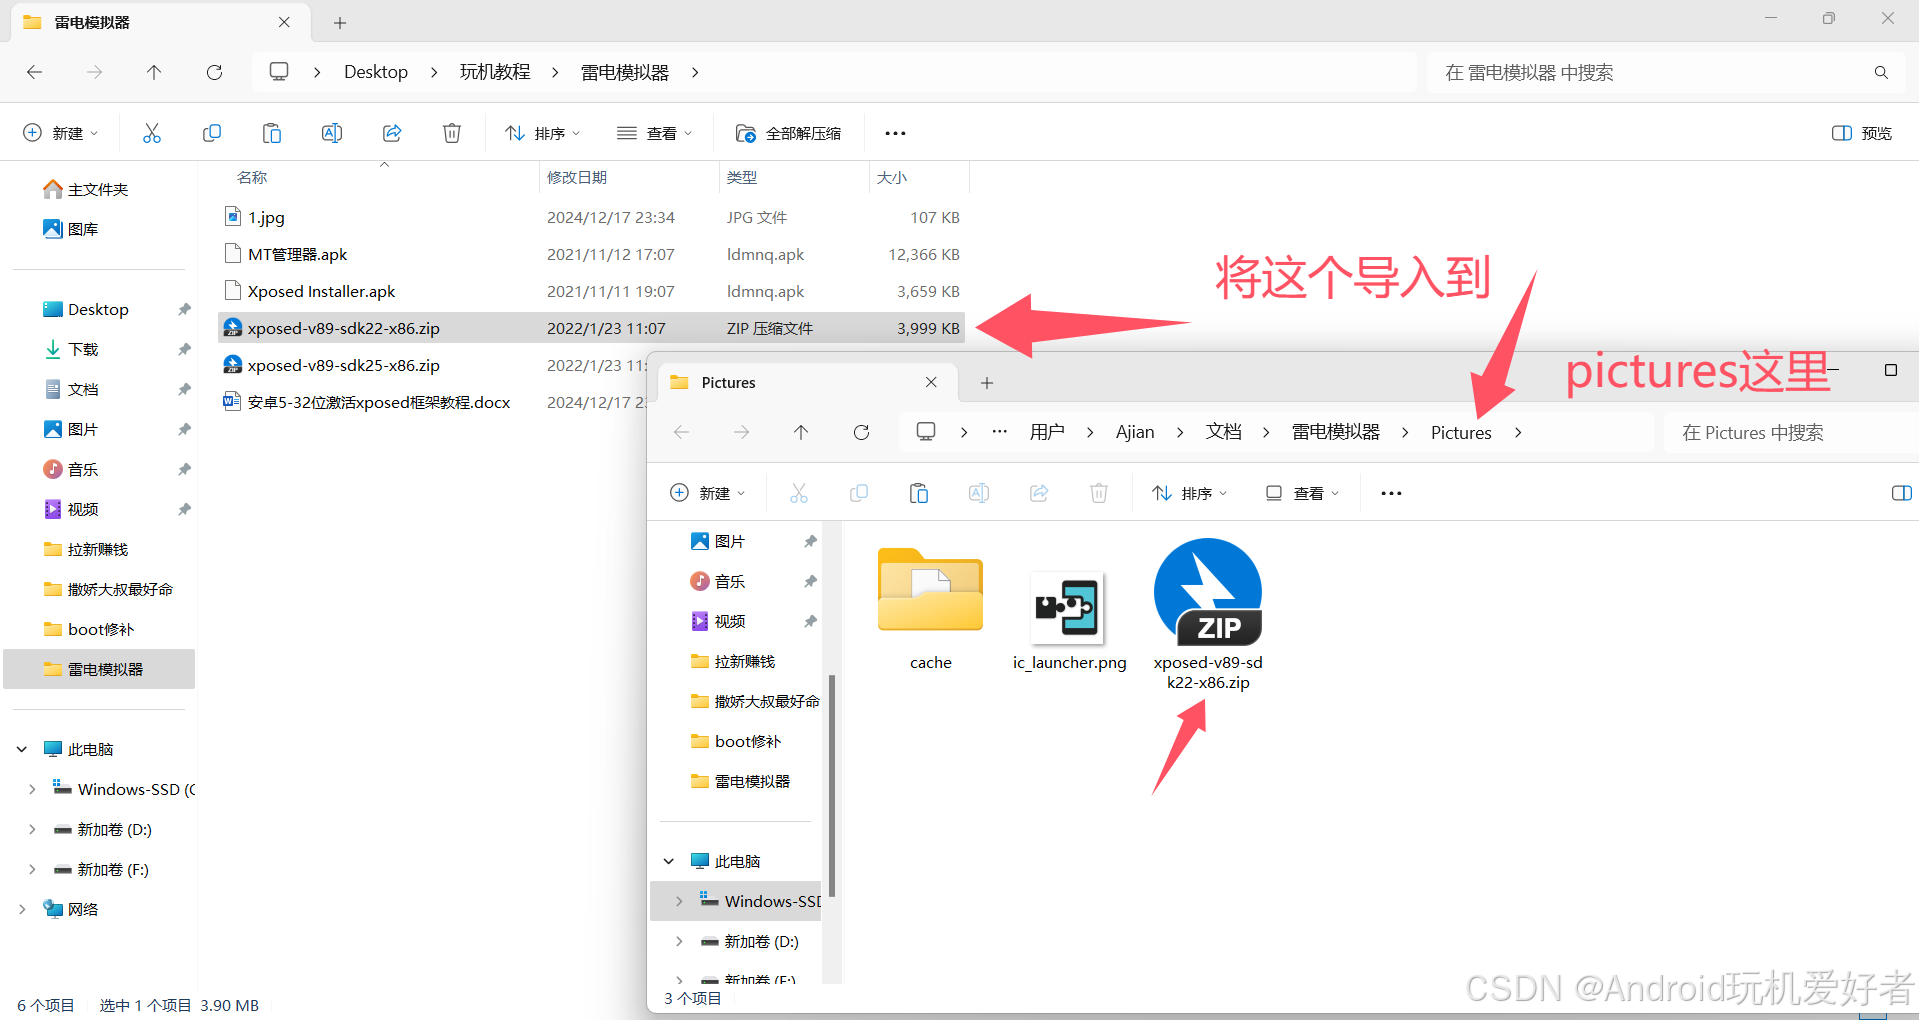
Task: Expand 网络 in left sidebar
Action: click(22, 909)
